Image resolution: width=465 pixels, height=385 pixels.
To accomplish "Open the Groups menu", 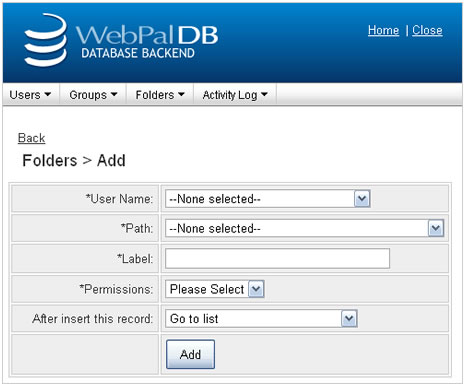I will point(93,95).
